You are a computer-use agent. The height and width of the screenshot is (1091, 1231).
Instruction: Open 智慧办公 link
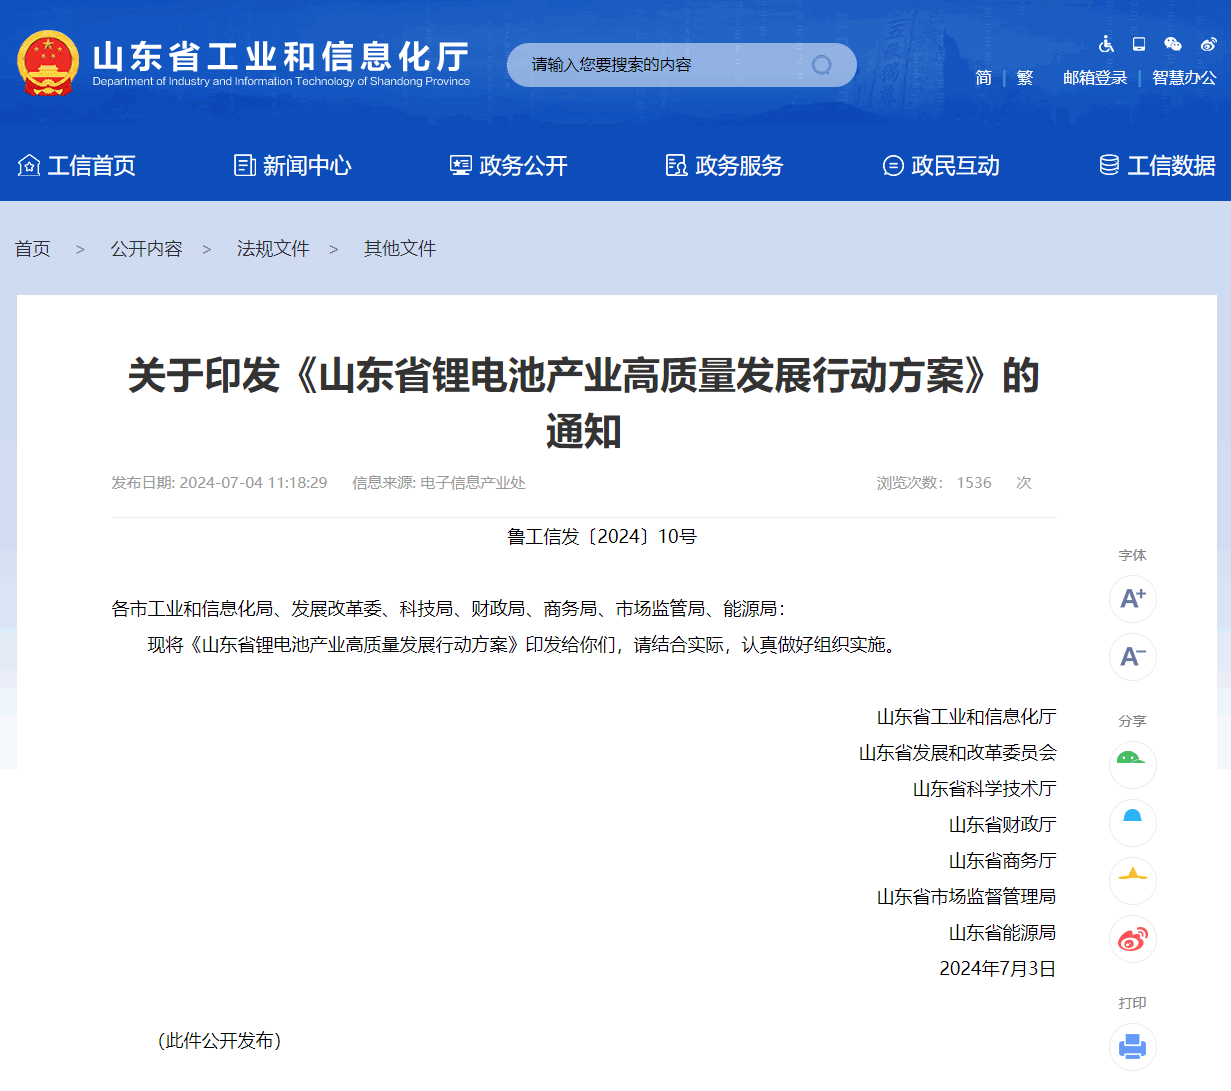click(x=1184, y=78)
